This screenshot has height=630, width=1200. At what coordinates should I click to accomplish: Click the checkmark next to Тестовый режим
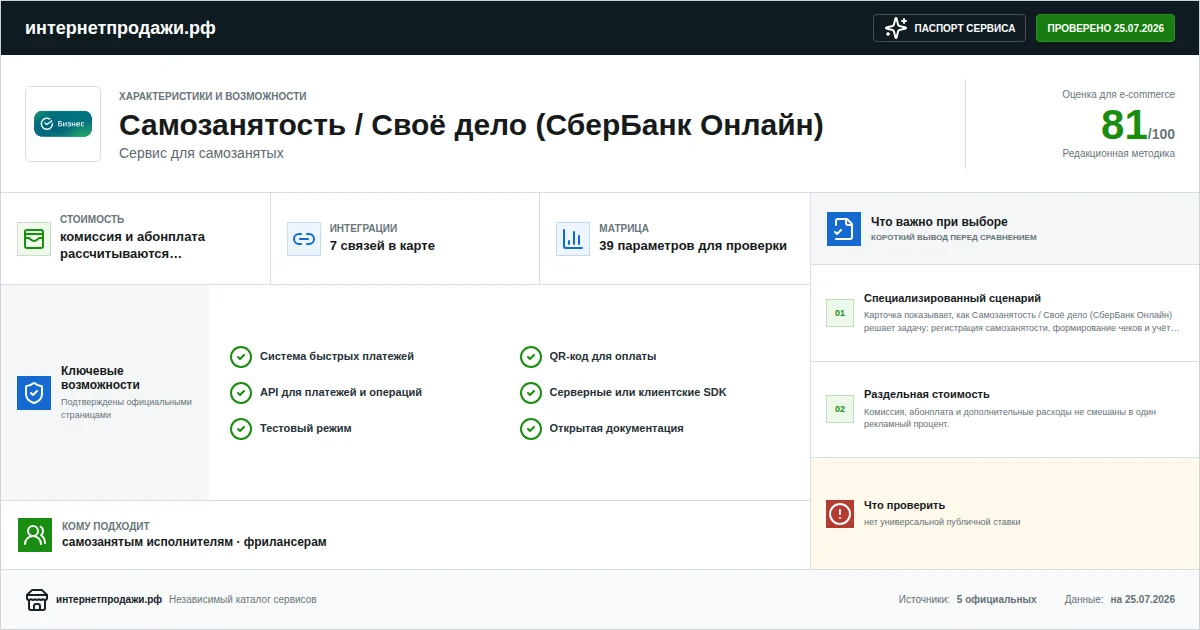pos(241,429)
